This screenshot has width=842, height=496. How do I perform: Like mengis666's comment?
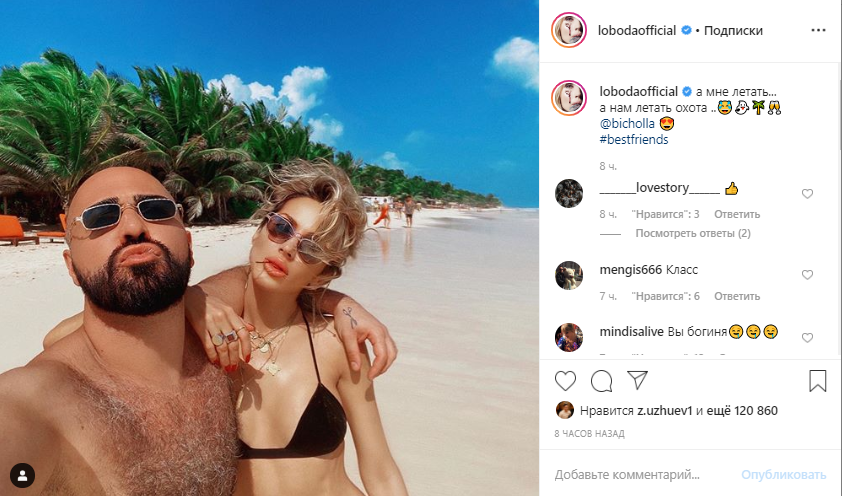[x=807, y=275]
